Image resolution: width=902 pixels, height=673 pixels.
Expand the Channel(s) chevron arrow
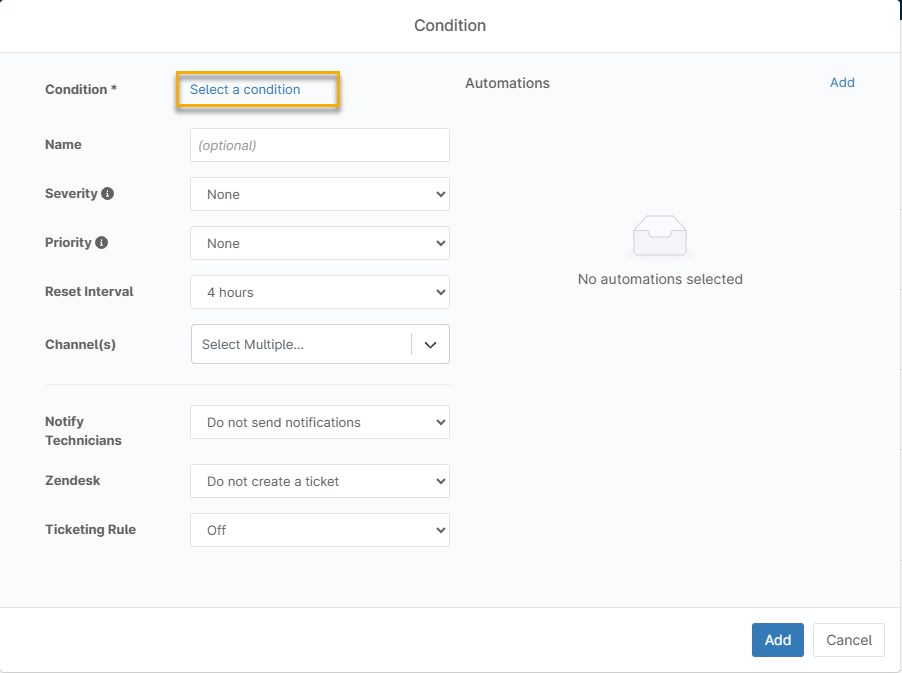point(430,345)
